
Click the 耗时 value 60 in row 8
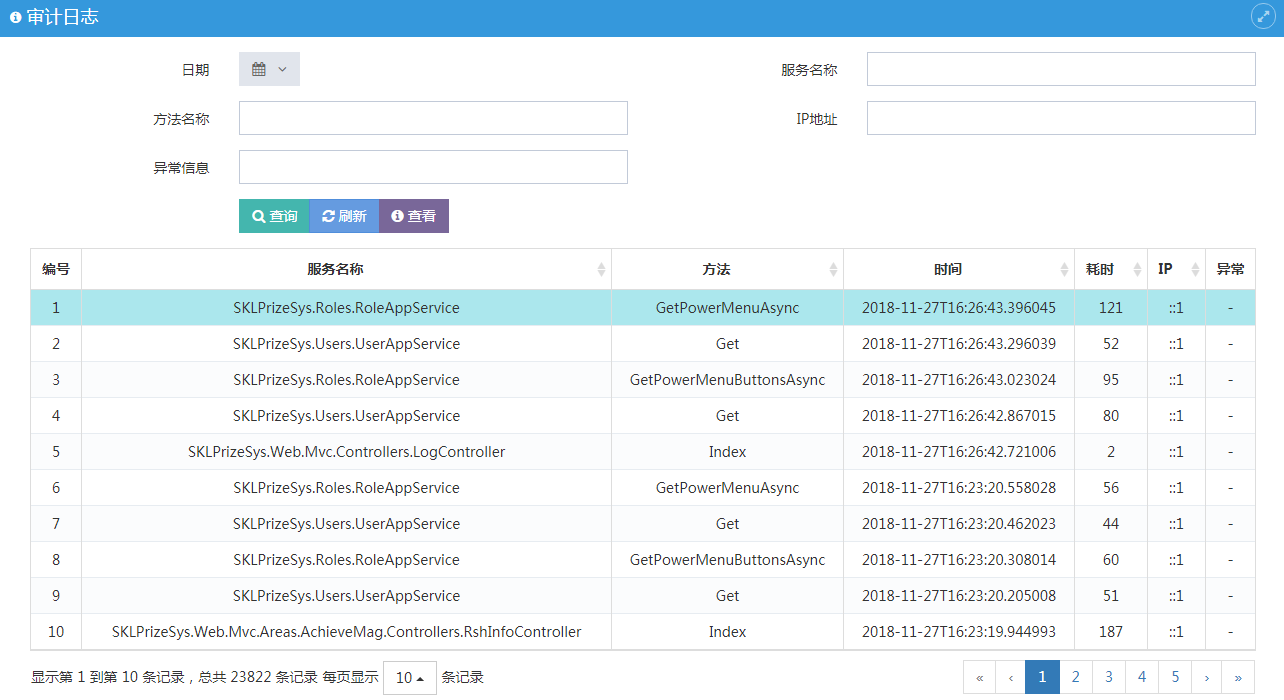click(x=1111, y=560)
